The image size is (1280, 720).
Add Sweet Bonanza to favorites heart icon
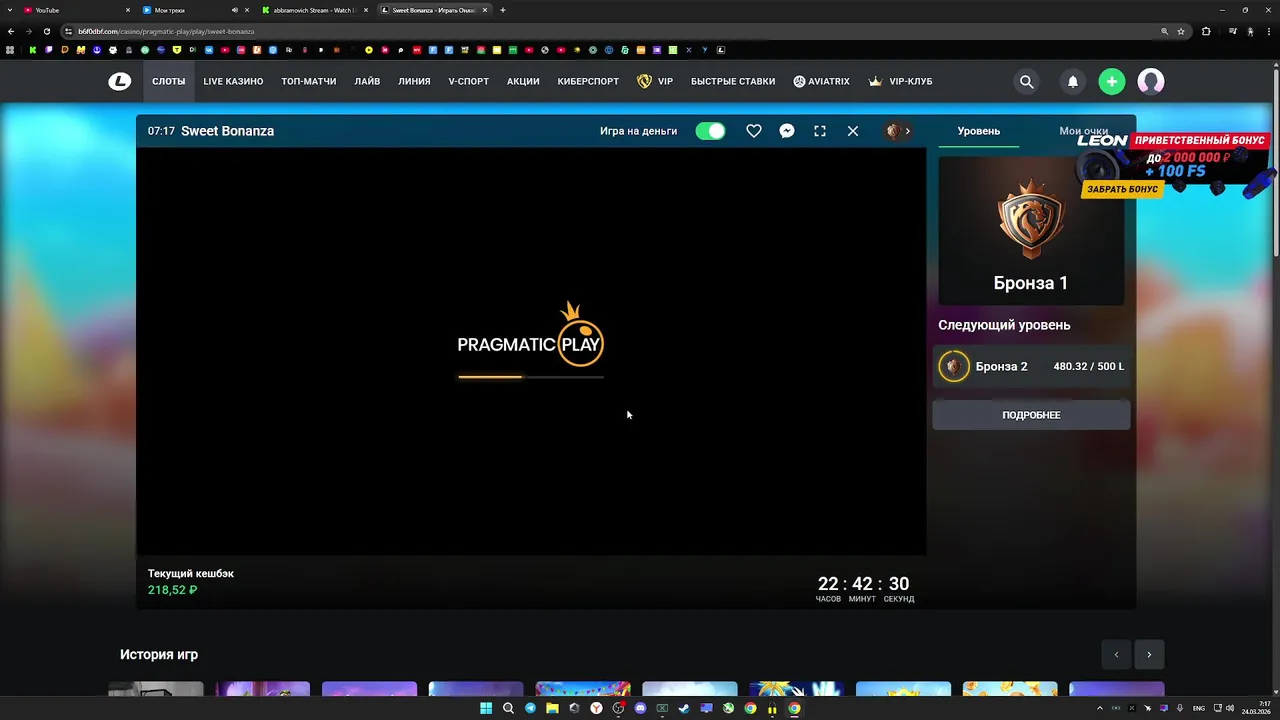point(754,131)
